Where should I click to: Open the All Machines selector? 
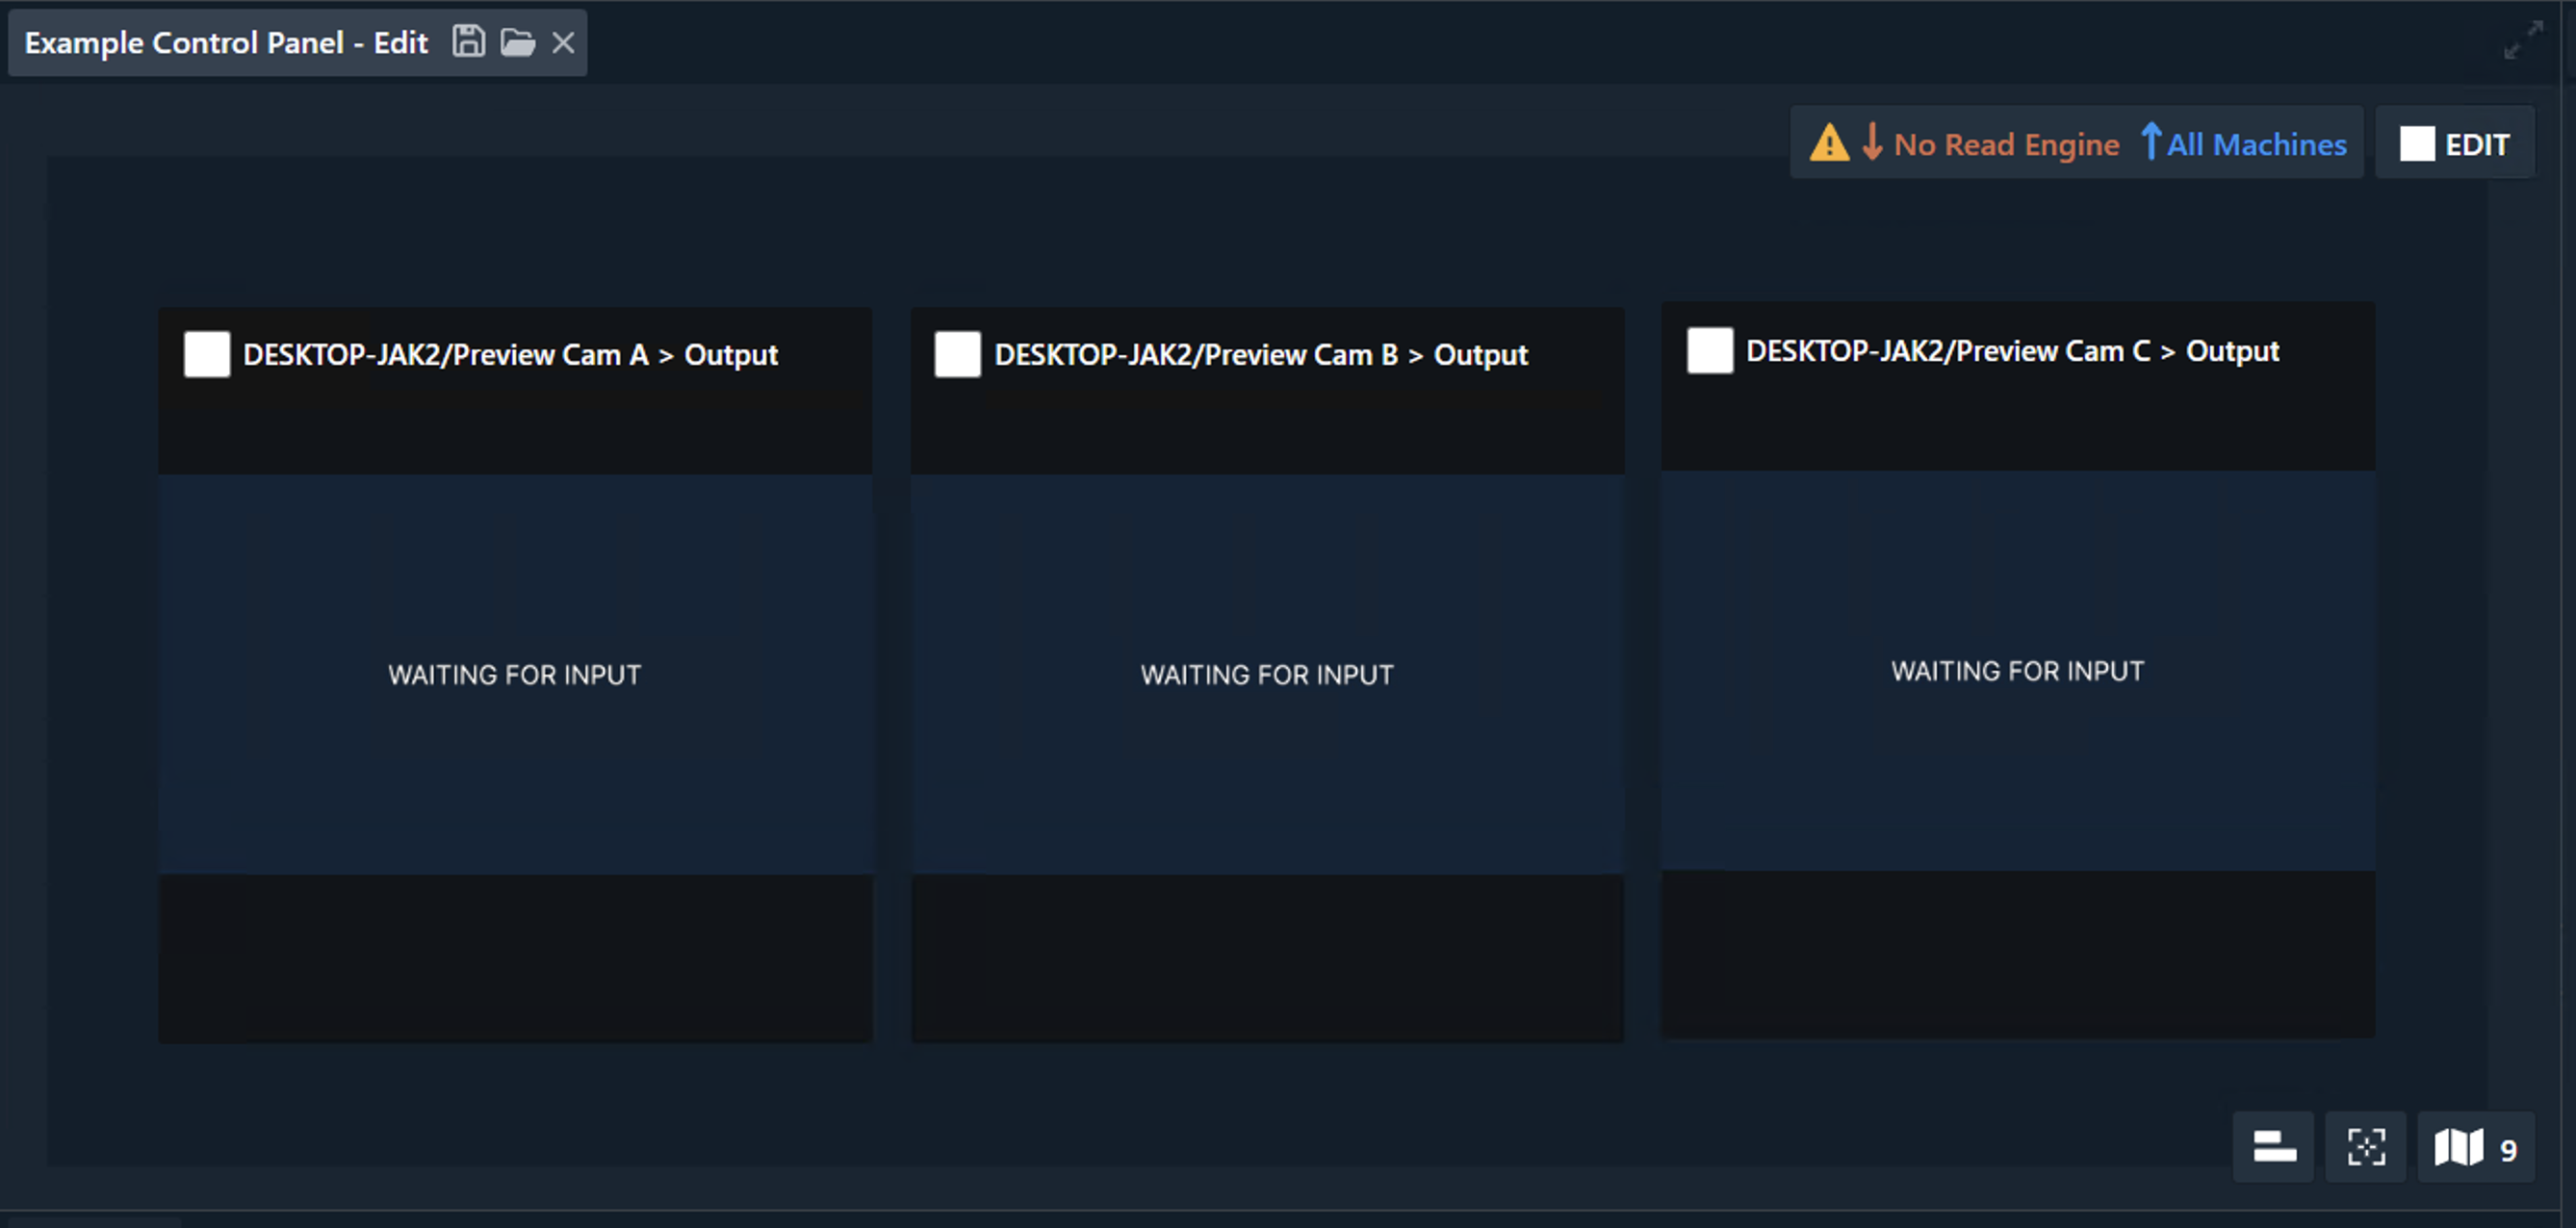pyautogui.click(x=2258, y=143)
